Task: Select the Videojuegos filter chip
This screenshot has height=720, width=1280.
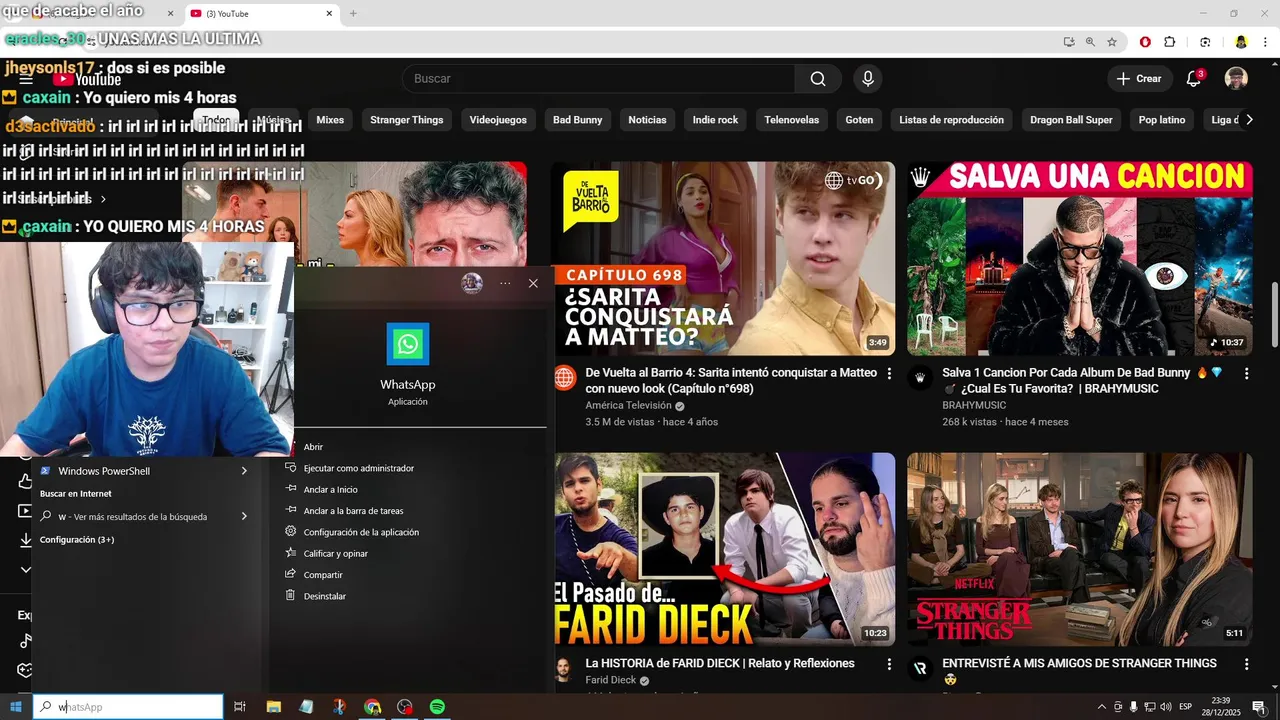Action: click(x=498, y=120)
